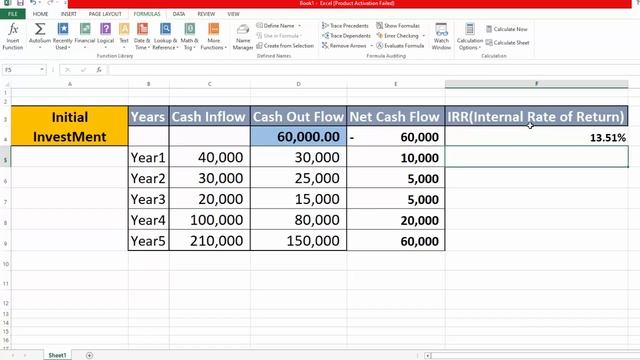Select Year5 cash outflow 150,000
The height and width of the screenshot is (360, 640).
[298, 240]
